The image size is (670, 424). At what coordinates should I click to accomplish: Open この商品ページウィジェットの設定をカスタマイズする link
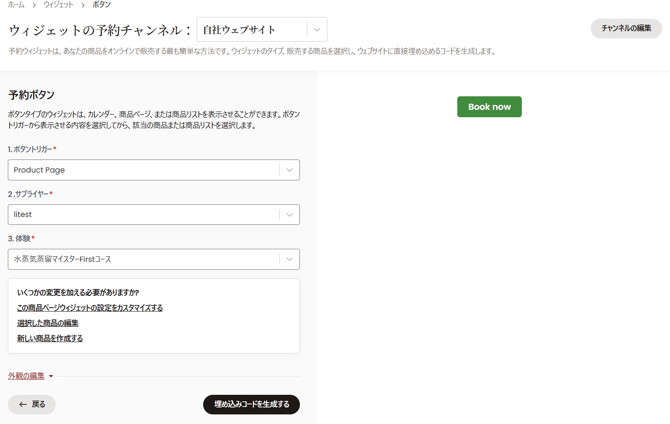89,308
